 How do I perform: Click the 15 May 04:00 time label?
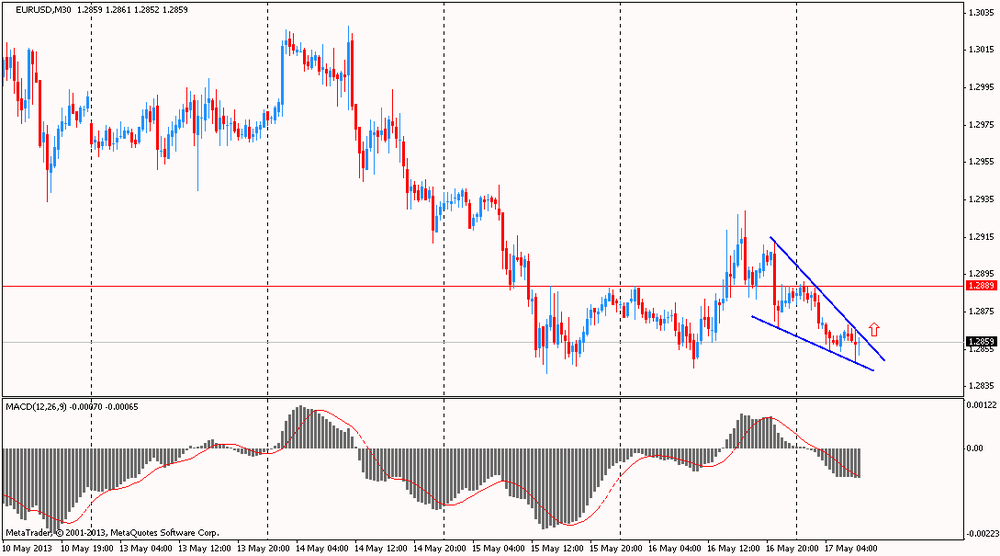point(498,548)
